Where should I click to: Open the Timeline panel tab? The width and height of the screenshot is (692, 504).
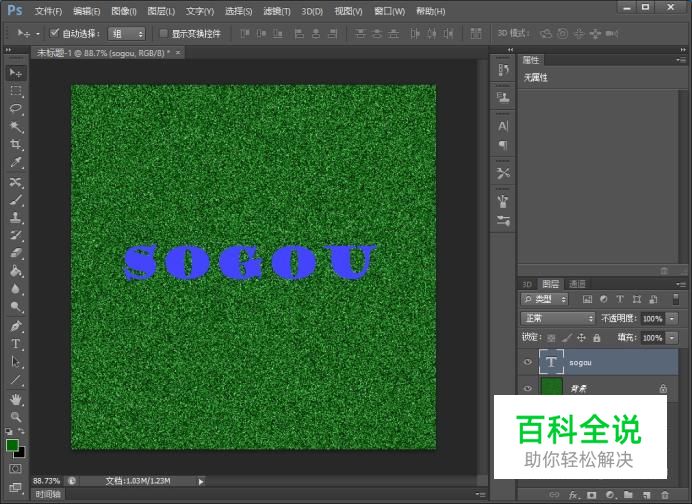pyautogui.click(x=48, y=494)
